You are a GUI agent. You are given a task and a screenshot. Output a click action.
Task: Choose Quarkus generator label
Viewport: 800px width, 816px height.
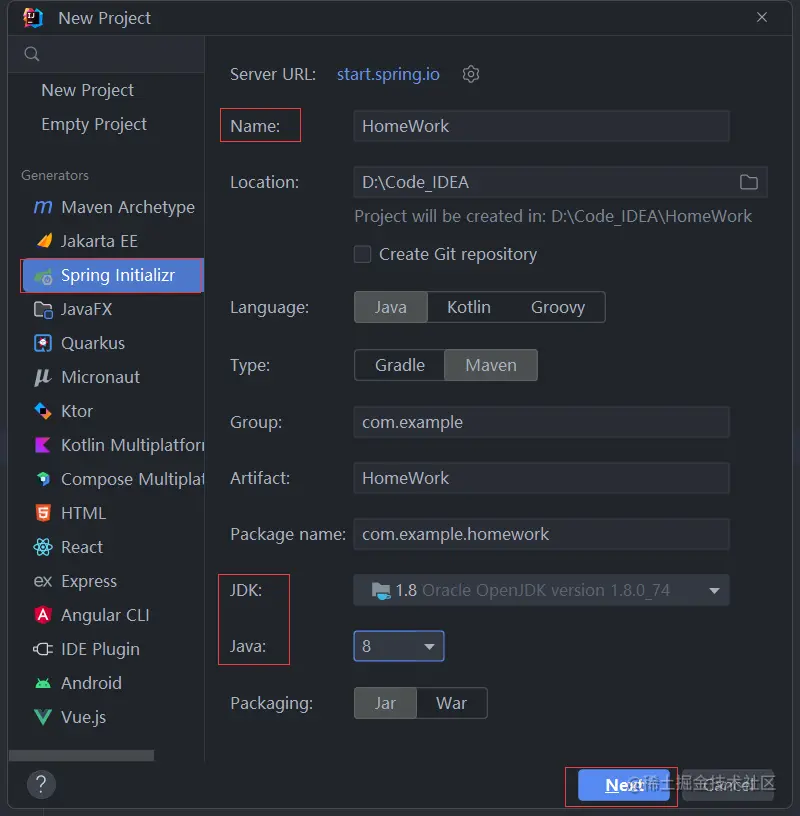click(x=93, y=343)
